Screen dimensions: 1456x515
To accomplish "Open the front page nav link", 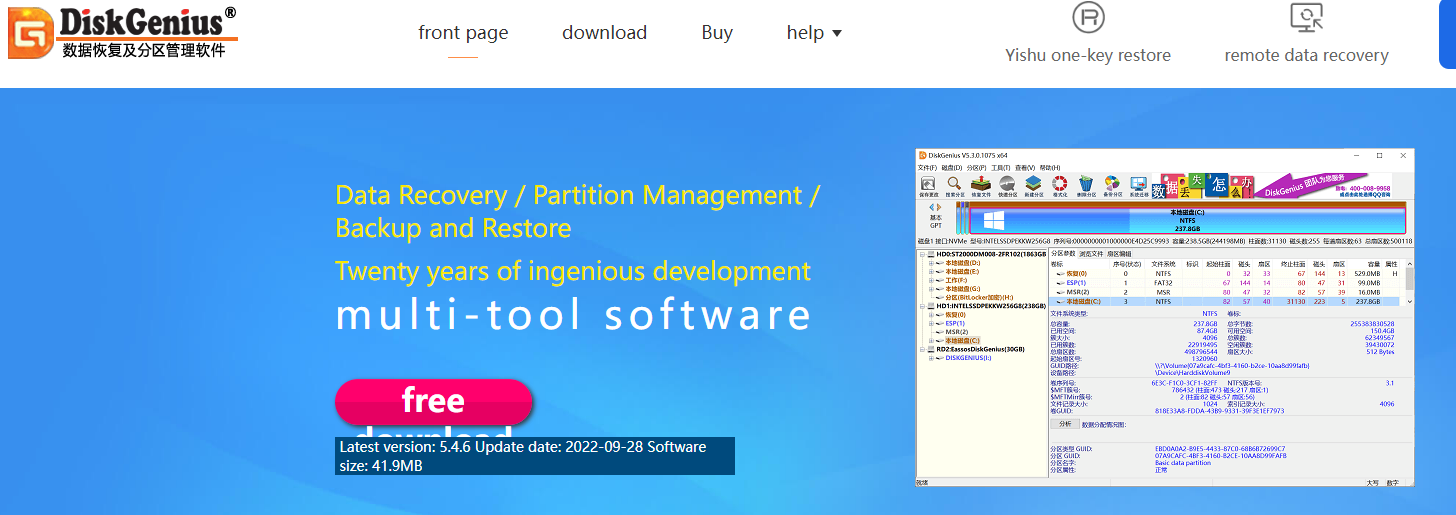I will click(463, 32).
